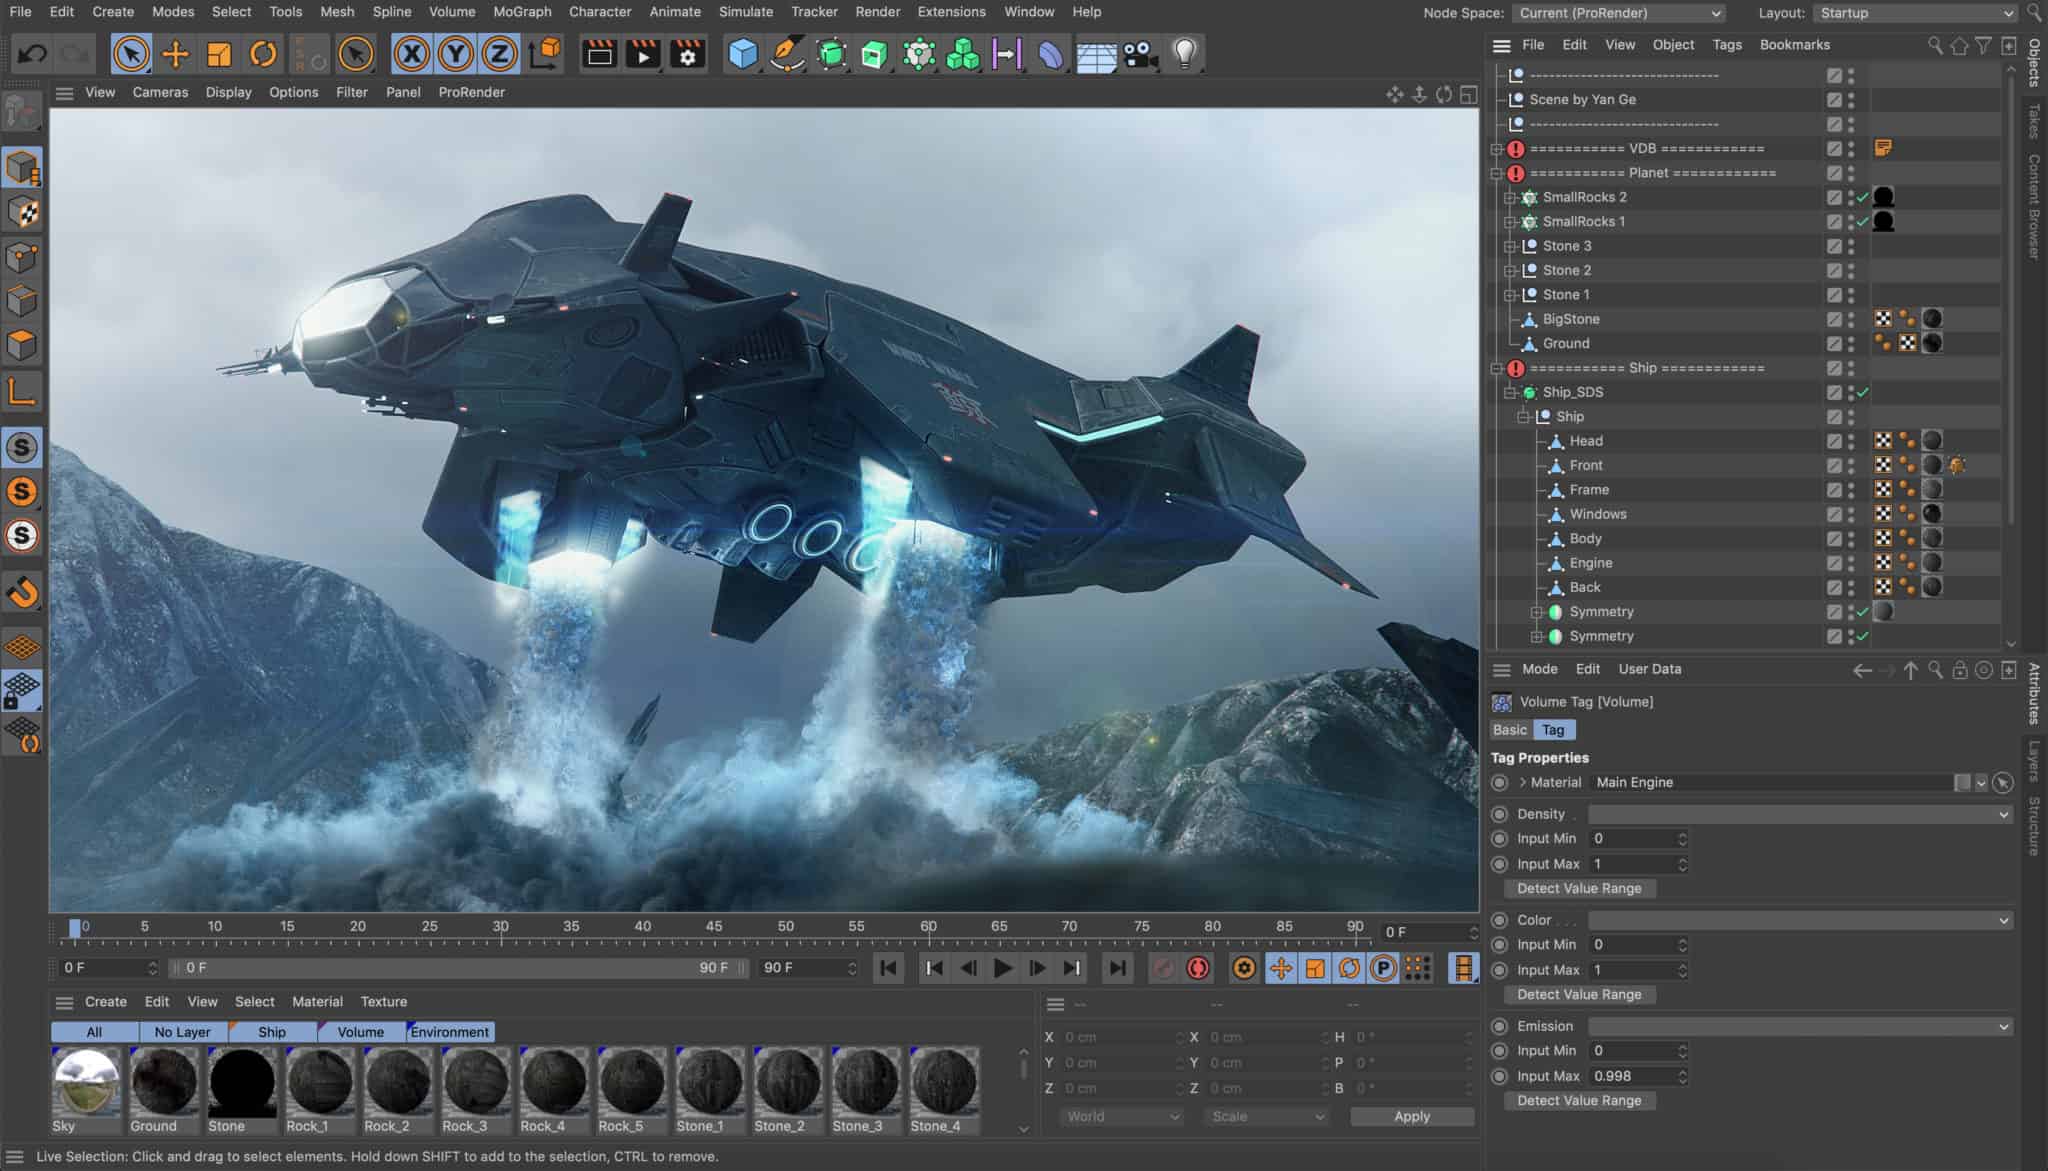Select the Ship tab in material browser
Screen dimensions: 2048x1171
pyautogui.click(x=271, y=1030)
